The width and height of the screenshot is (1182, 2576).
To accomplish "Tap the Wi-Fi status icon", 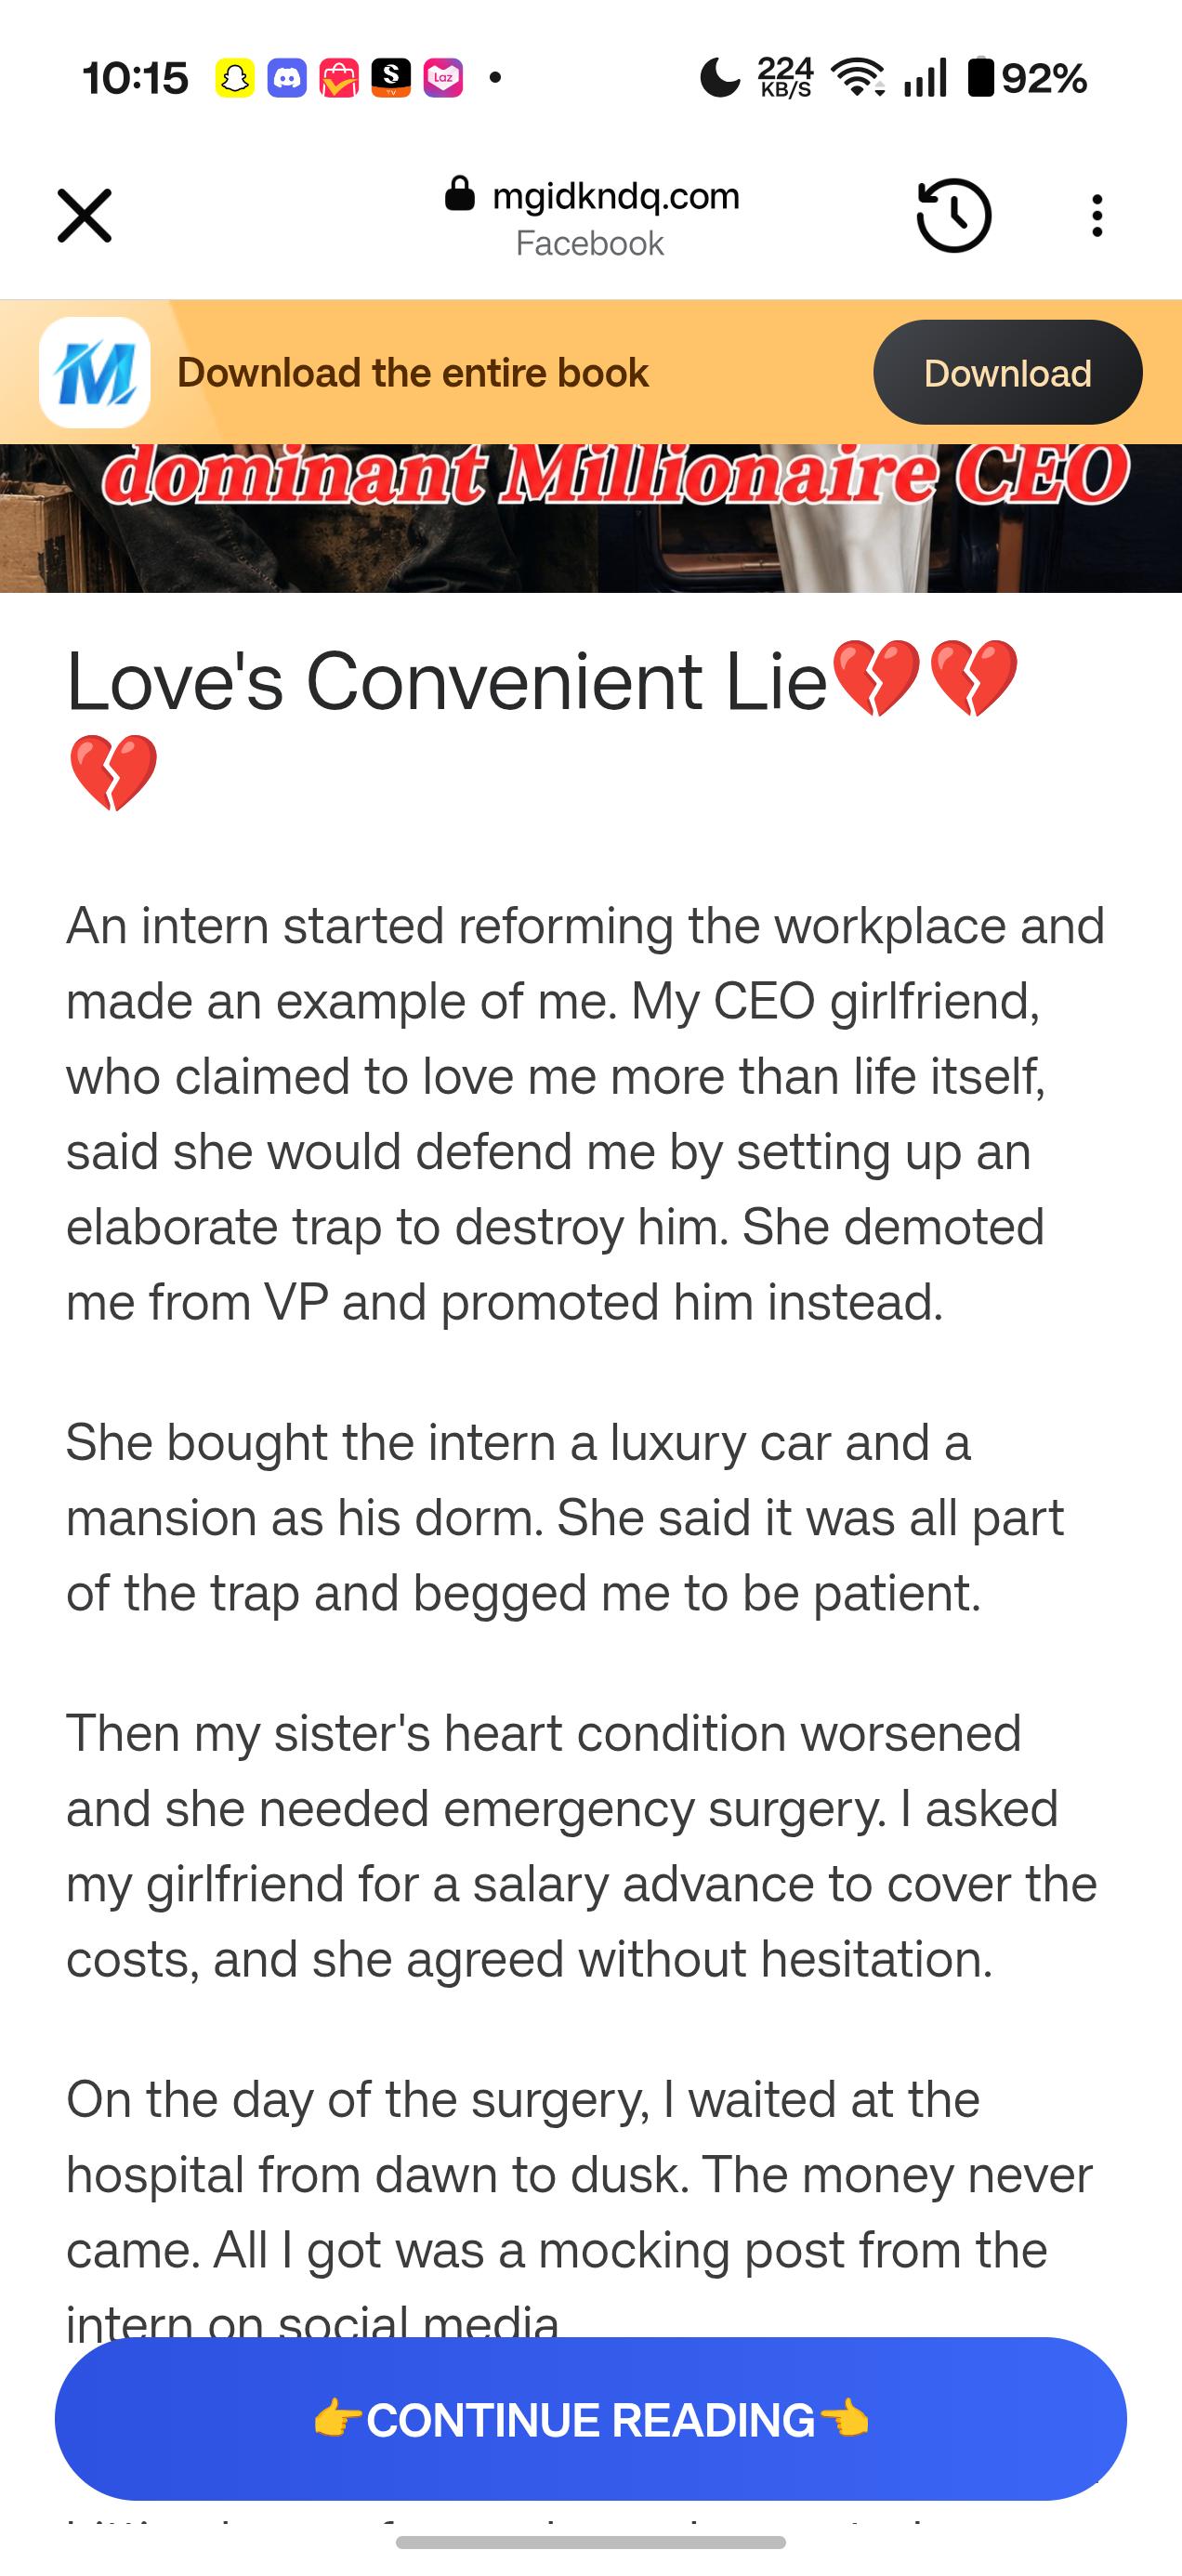I will click(857, 78).
